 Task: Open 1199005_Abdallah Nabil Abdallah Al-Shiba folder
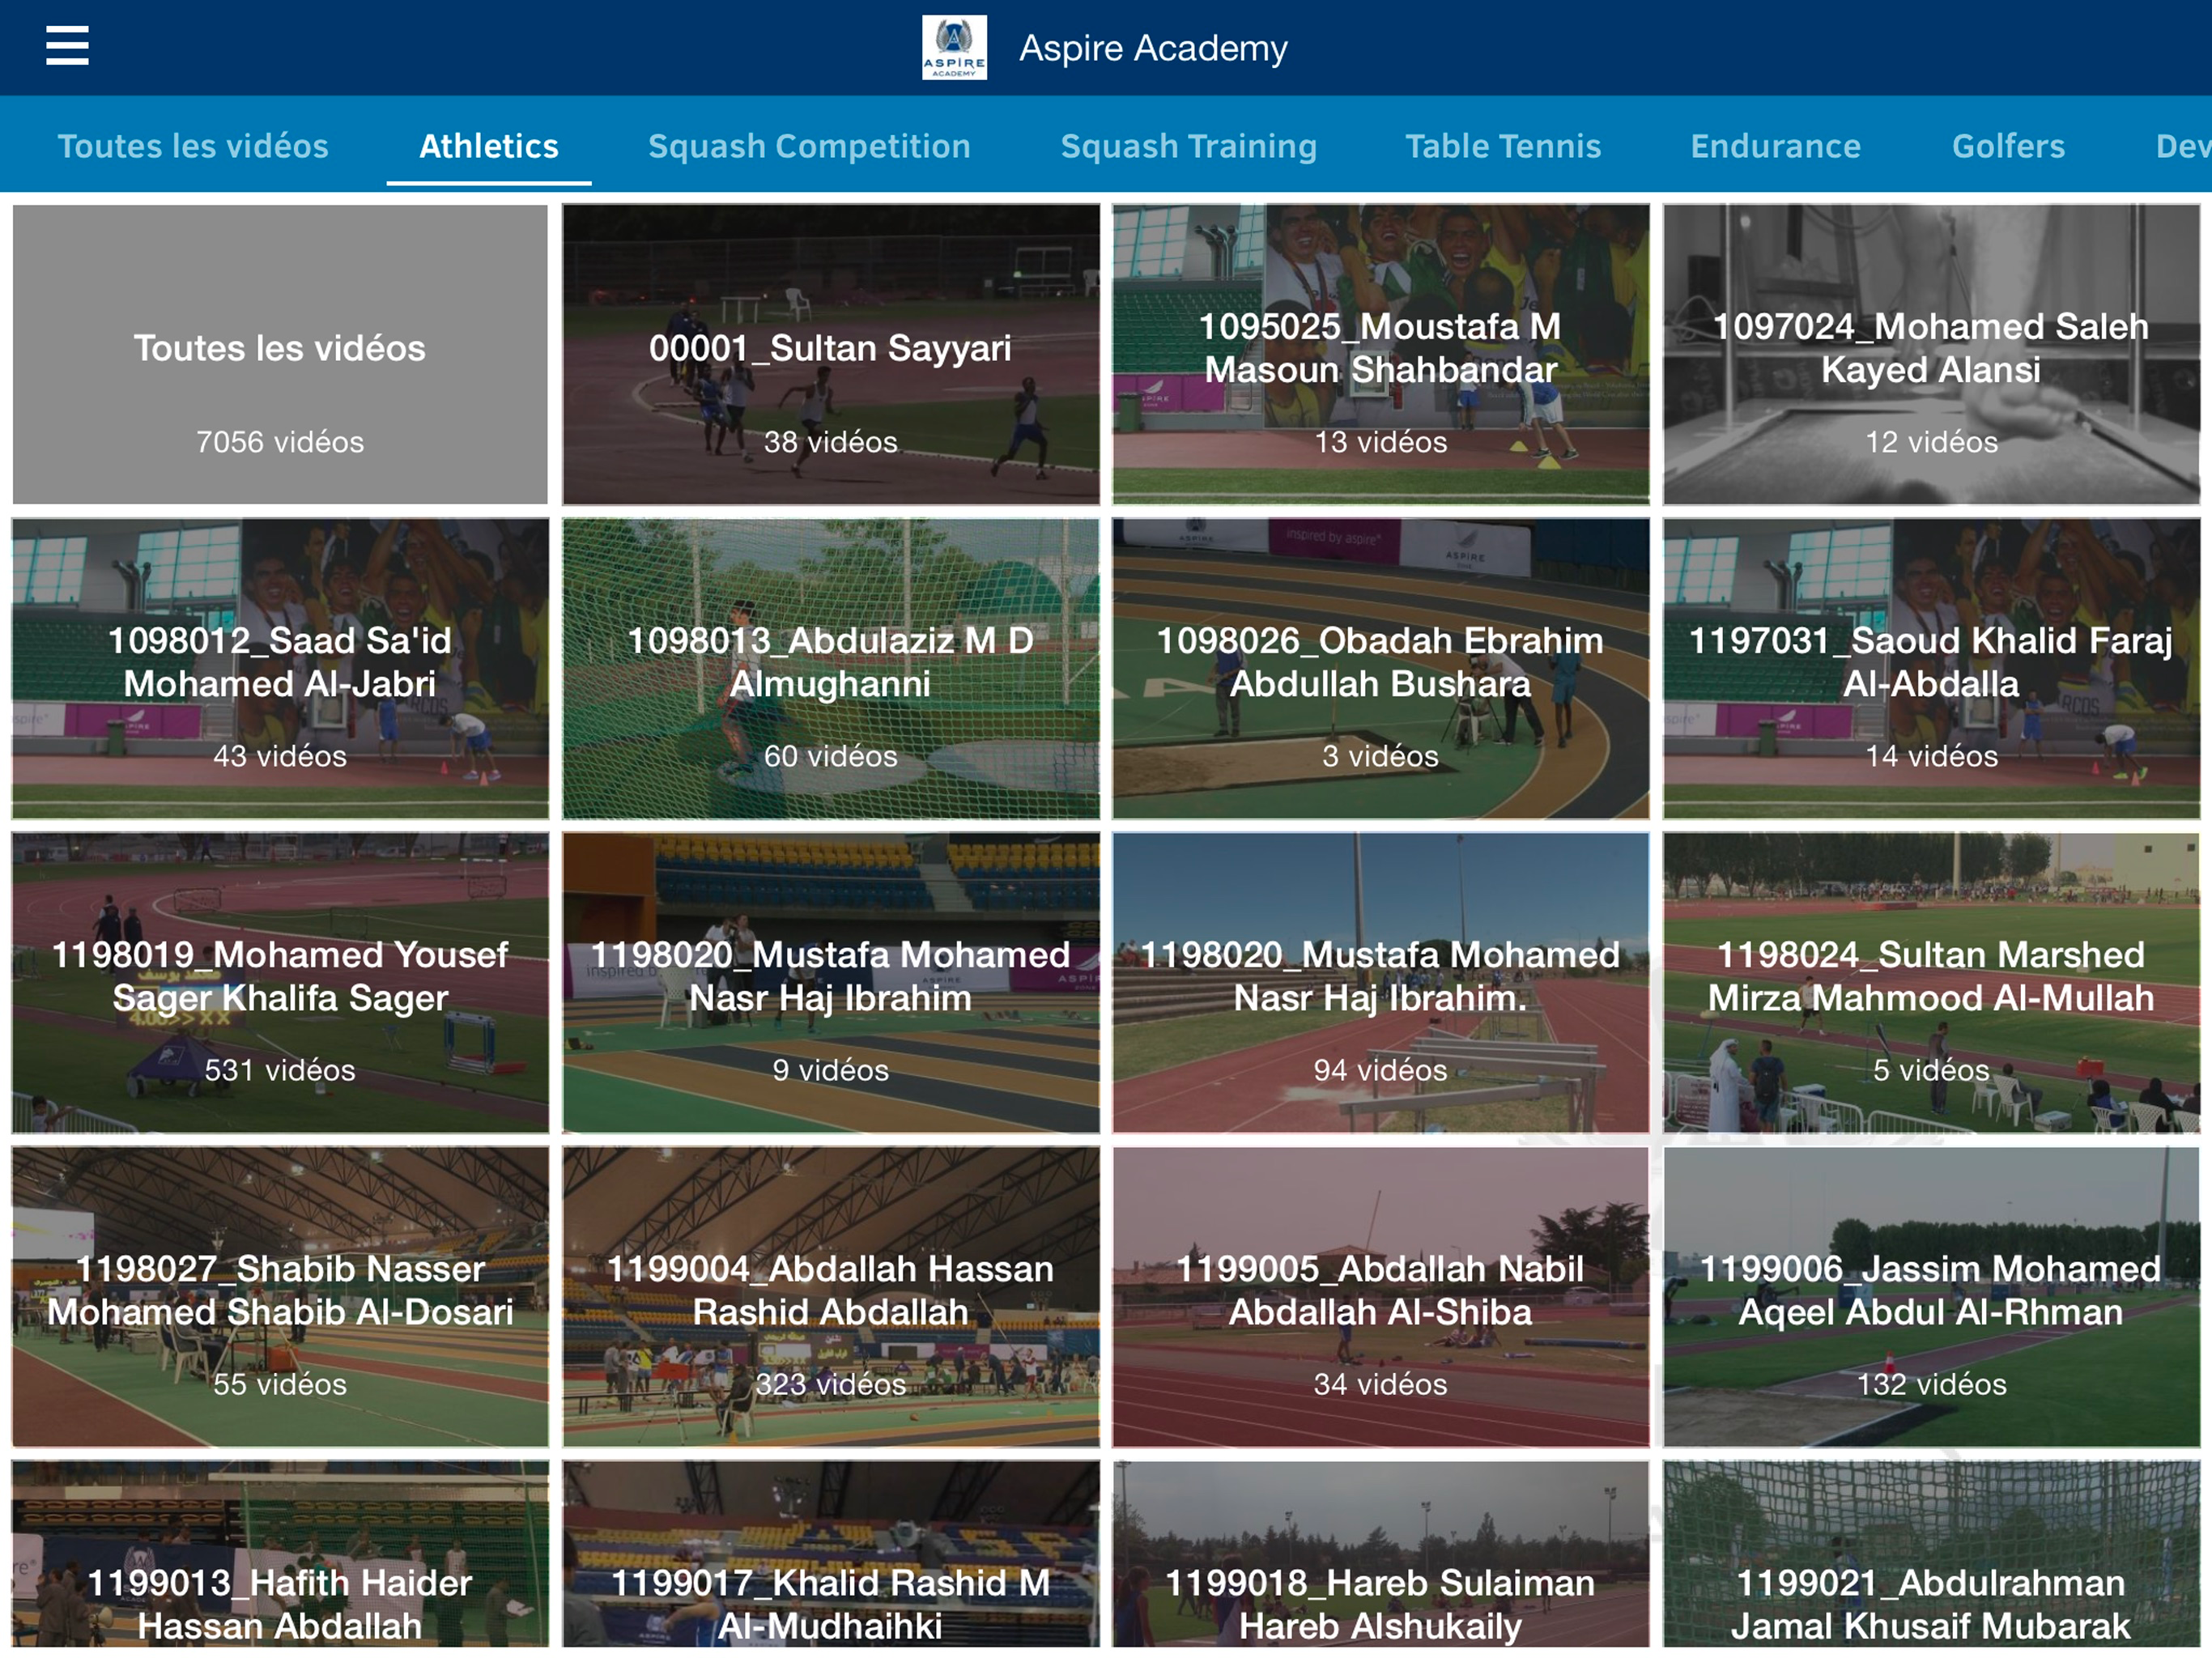tap(1380, 1296)
